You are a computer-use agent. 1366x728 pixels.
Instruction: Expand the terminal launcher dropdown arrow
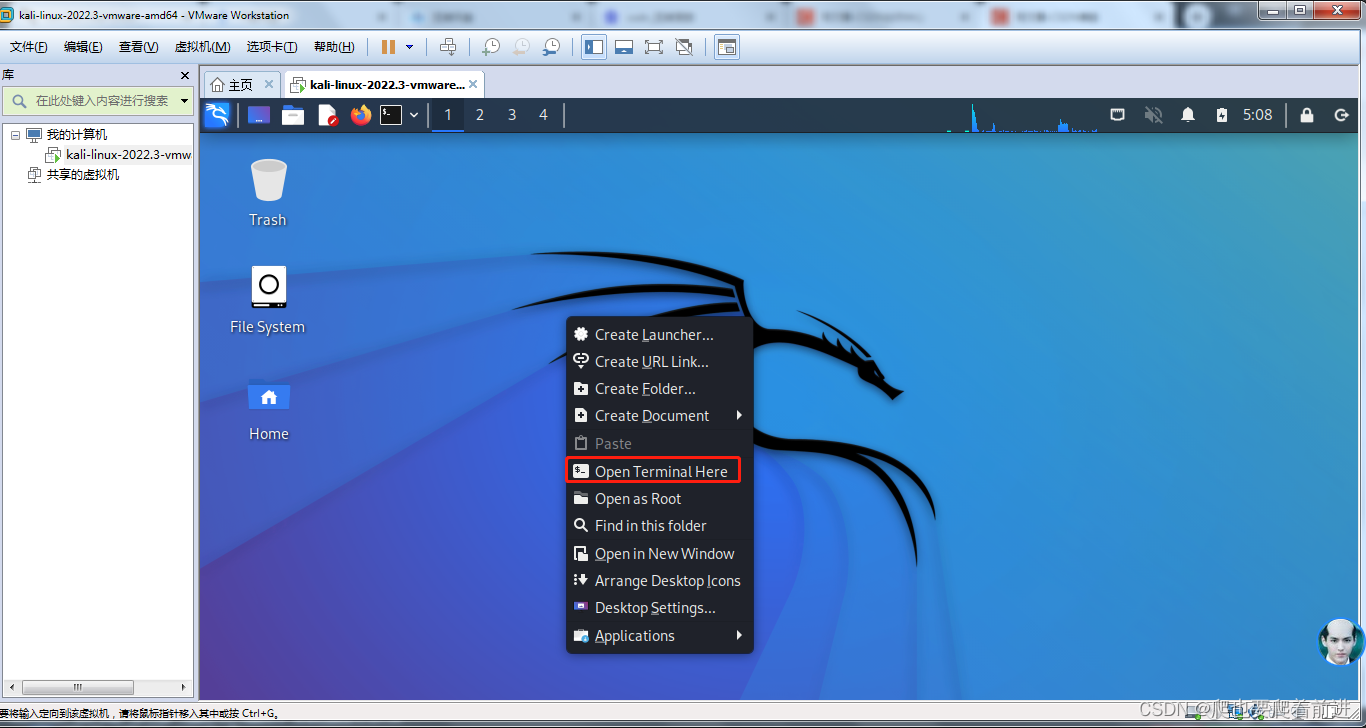[414, 115]
